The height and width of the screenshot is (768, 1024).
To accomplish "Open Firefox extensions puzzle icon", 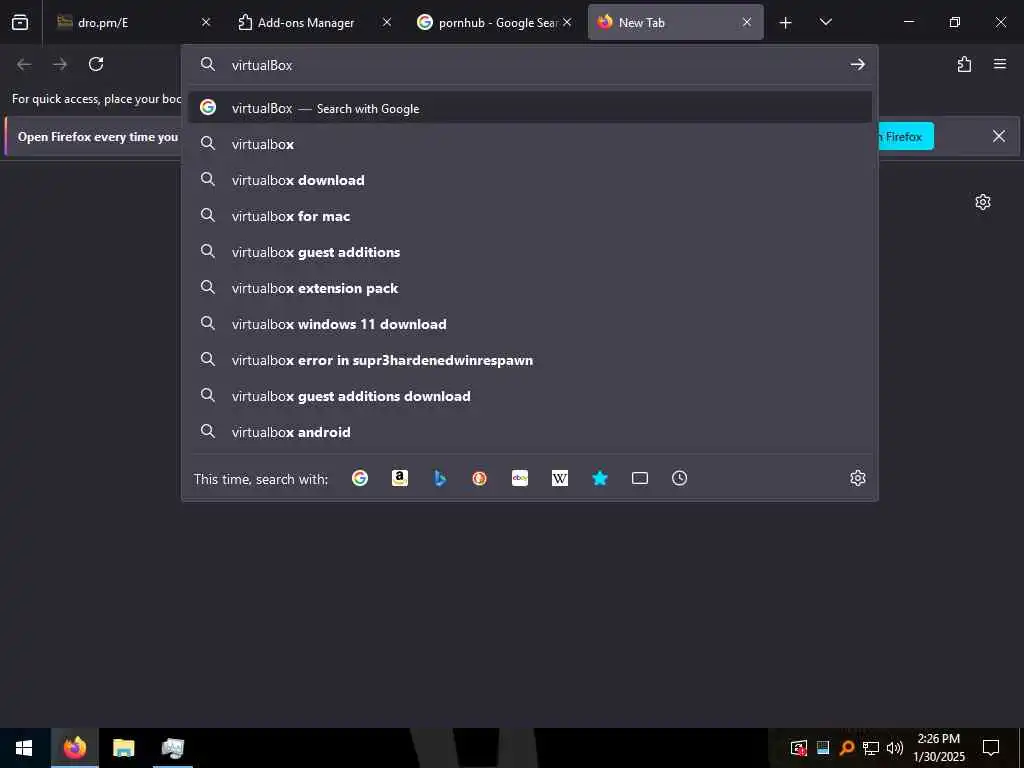I will pos(965,64).
